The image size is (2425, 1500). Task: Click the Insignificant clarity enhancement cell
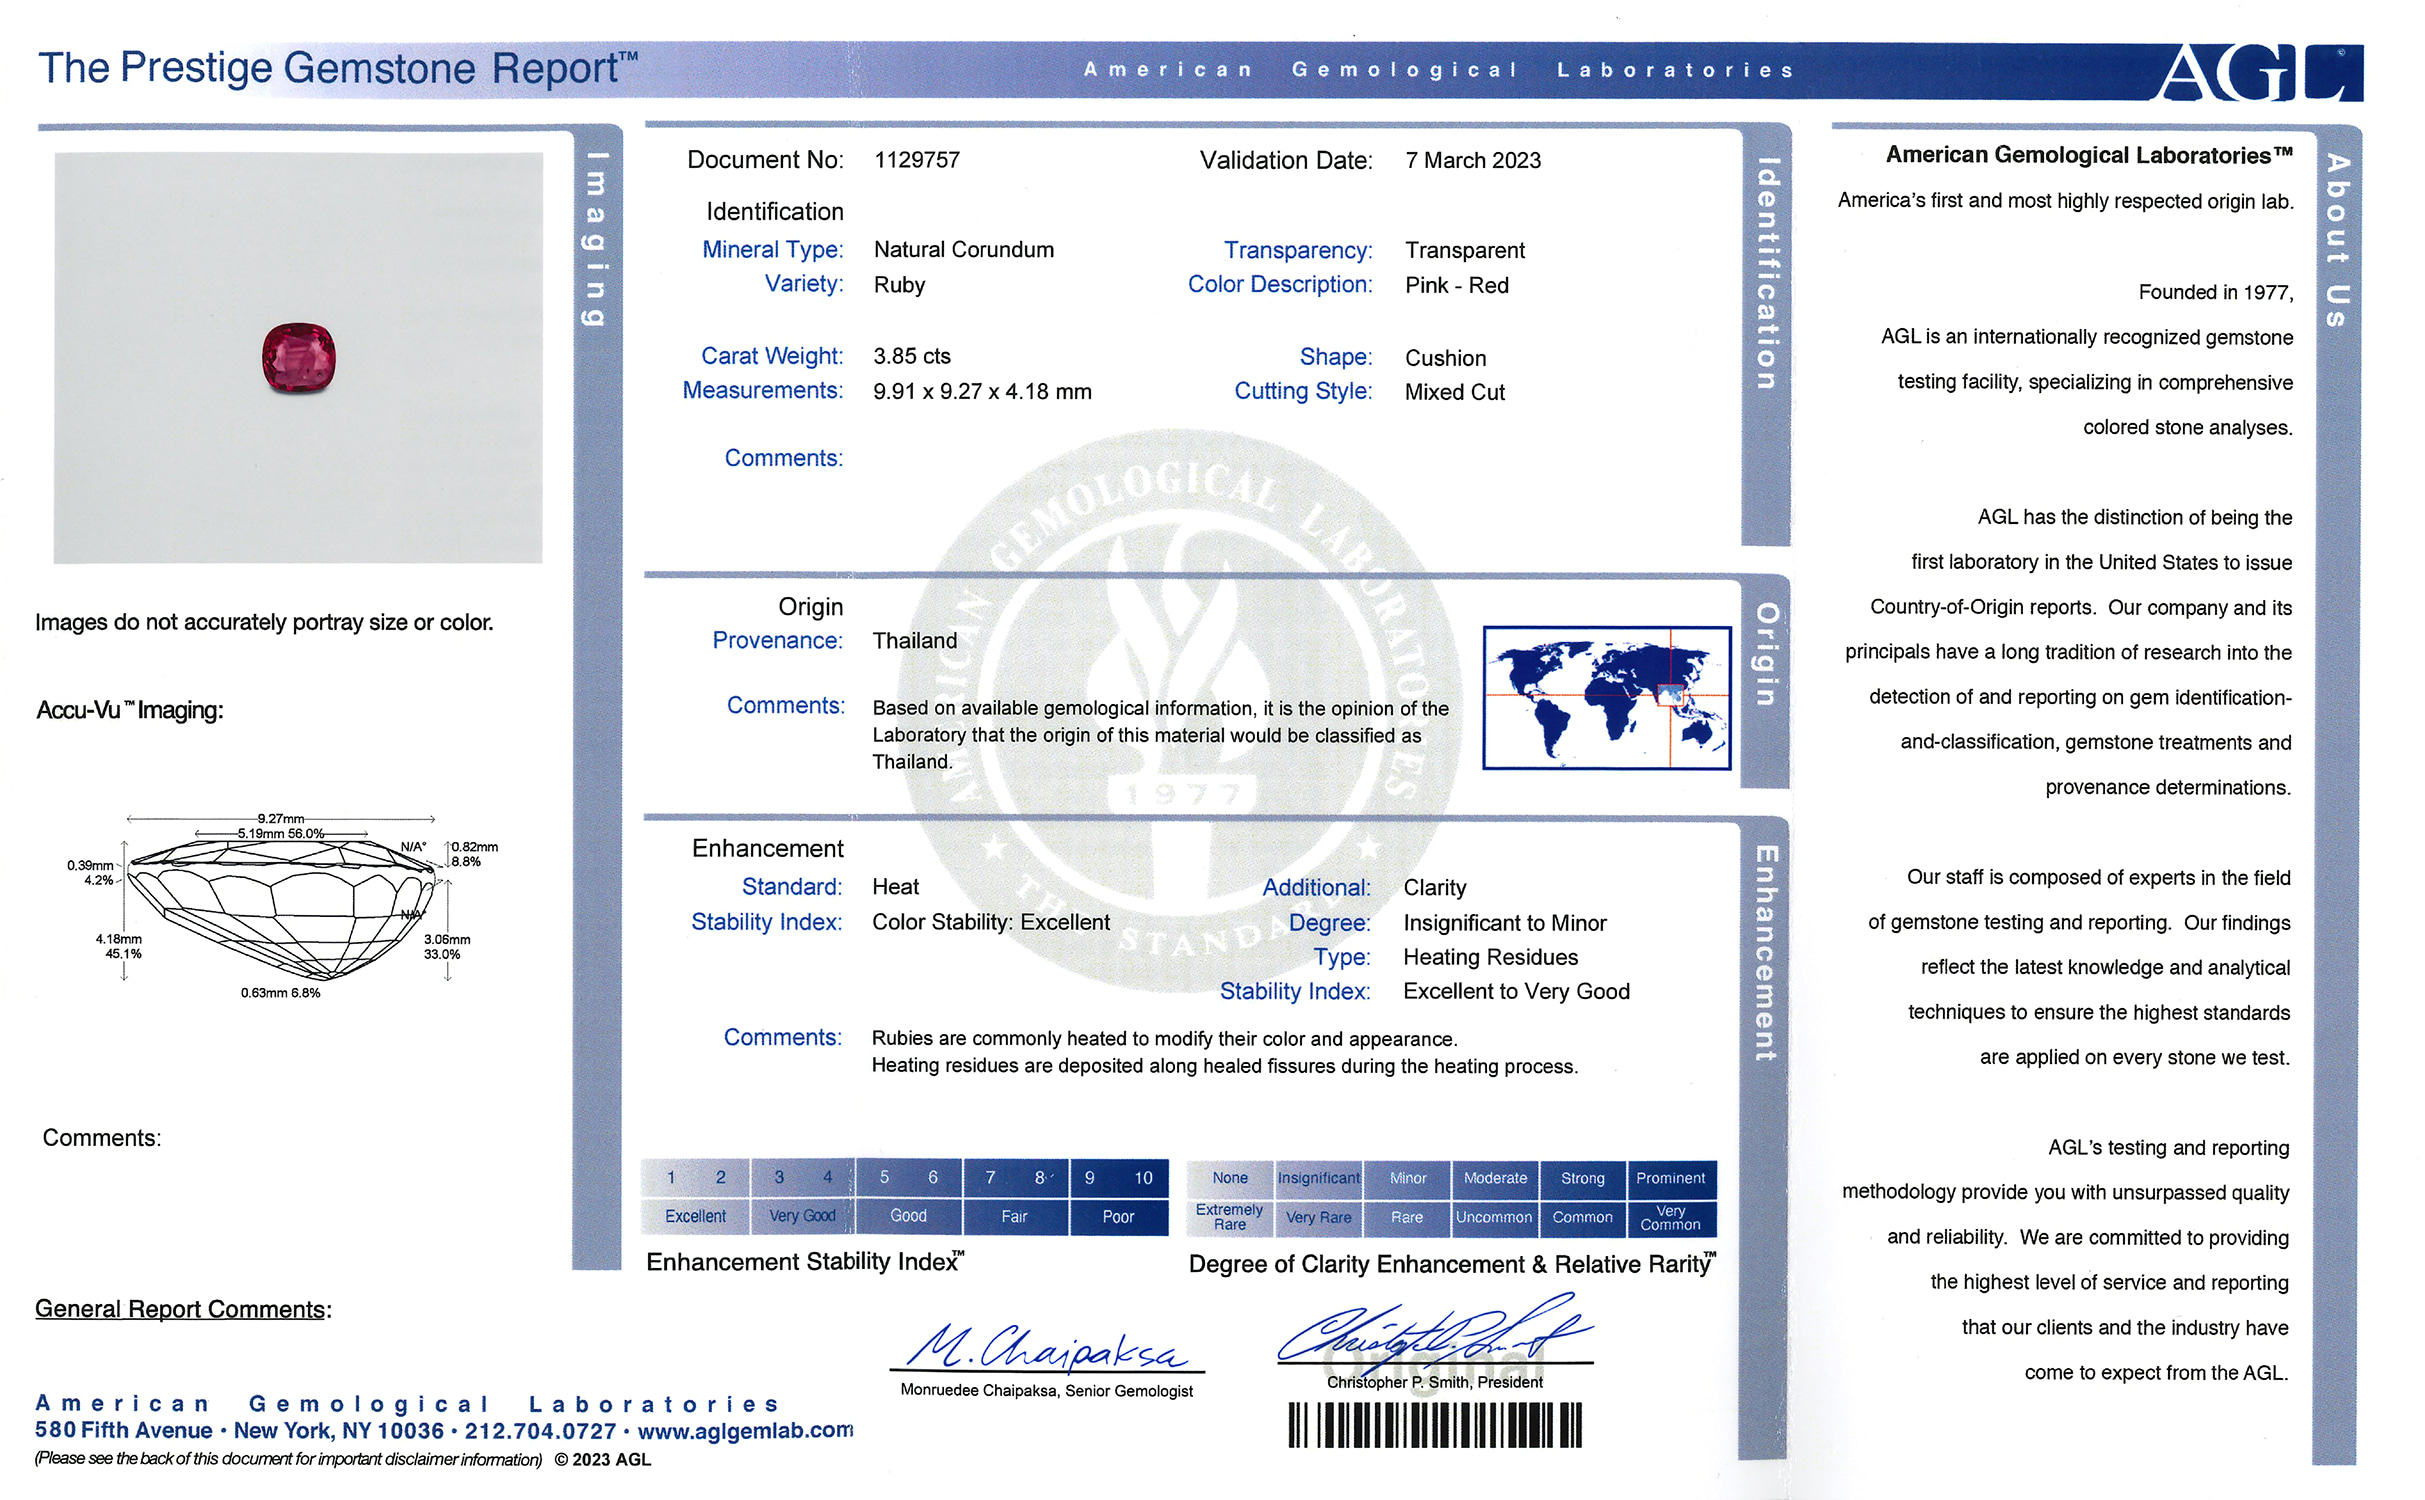1318,1178
